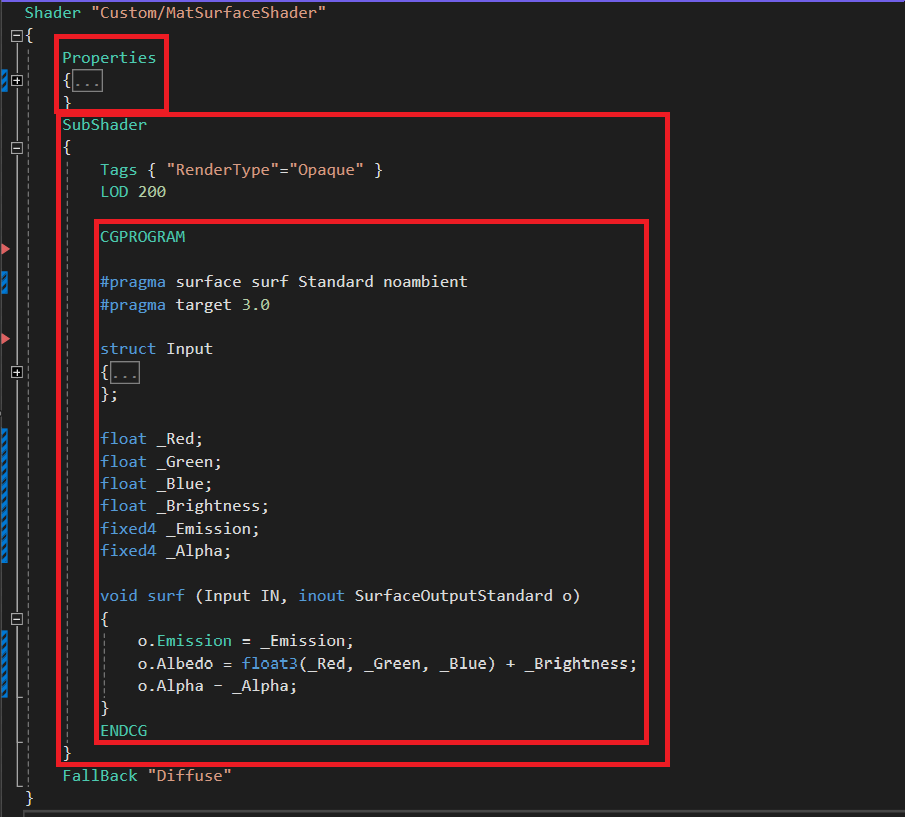Click _Brightness in its float declaration
Viewport: 905px width, 817px height.
pyautogui.click(x=208, y=506)
